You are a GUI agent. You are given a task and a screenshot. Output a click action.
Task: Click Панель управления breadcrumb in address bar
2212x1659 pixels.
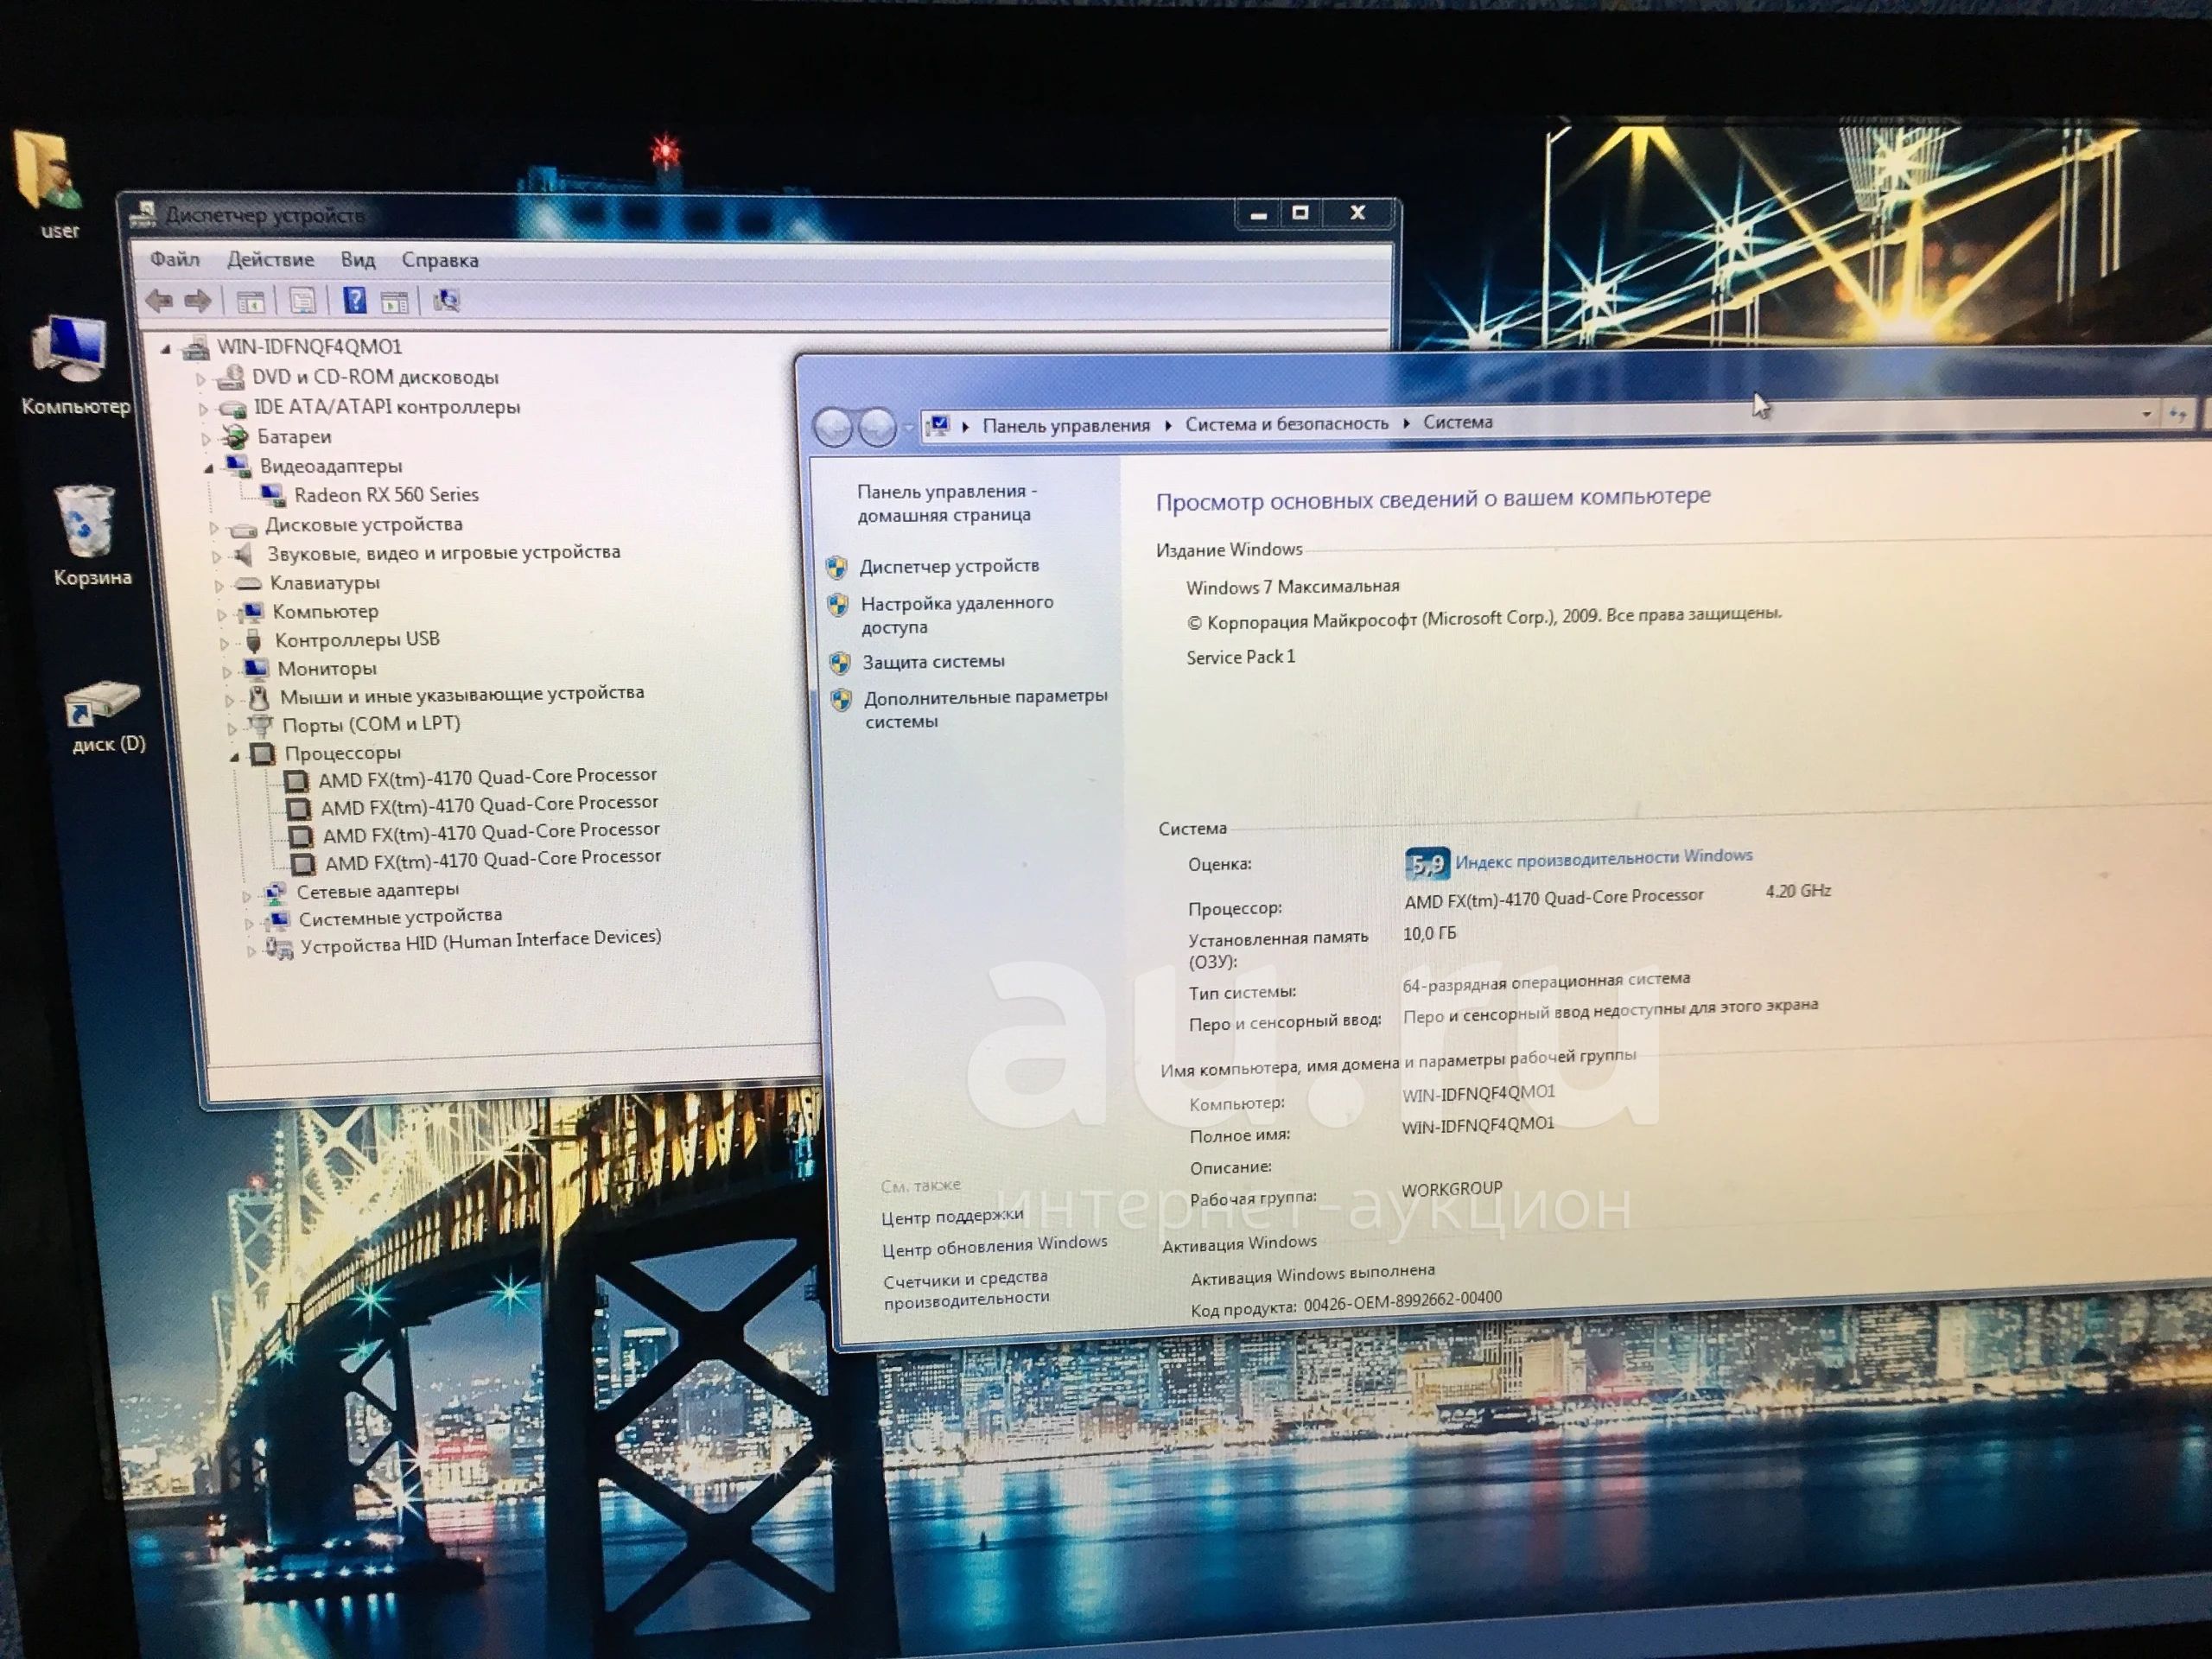(x=1066, y=425)
